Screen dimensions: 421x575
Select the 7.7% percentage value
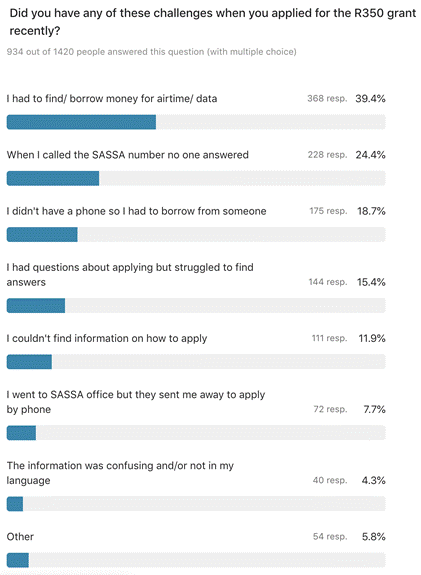coord(374,409)
